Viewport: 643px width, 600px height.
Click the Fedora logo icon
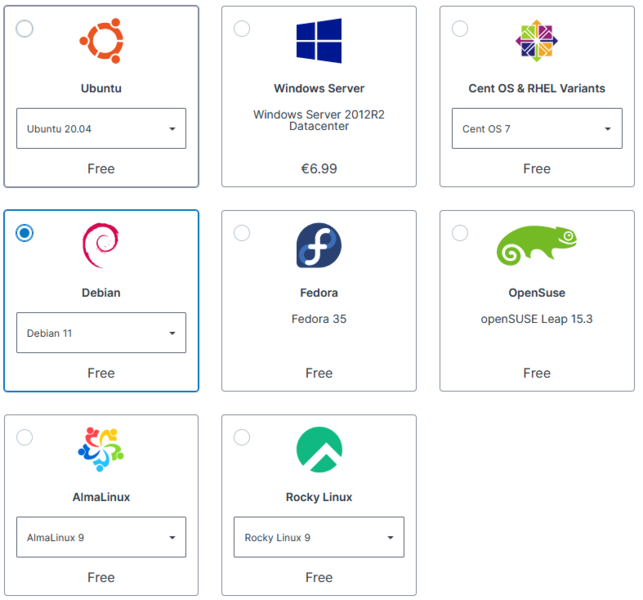(x=319, y=245)
